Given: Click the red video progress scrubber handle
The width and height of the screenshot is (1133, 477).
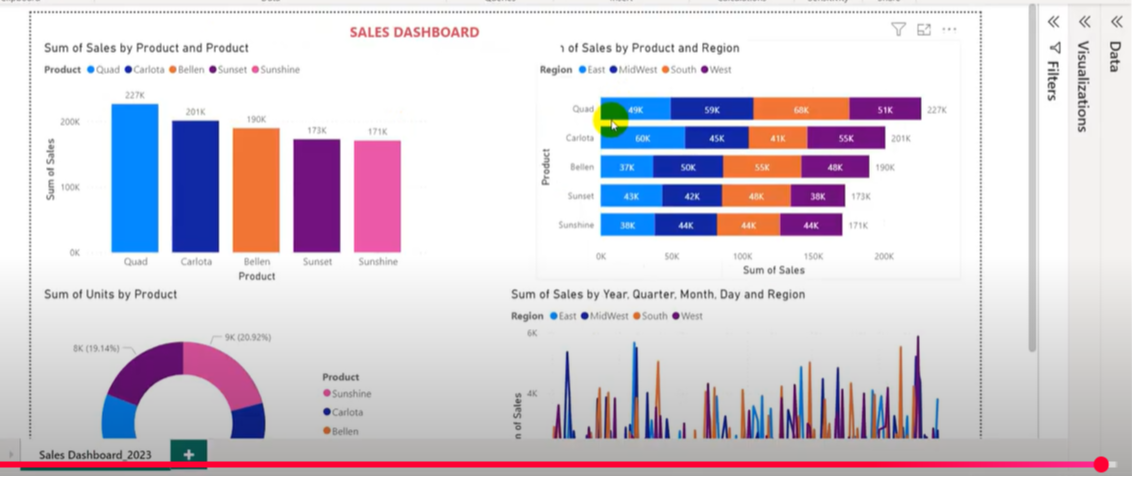Looking at the screenshot, I should (x=1101, y=465).
